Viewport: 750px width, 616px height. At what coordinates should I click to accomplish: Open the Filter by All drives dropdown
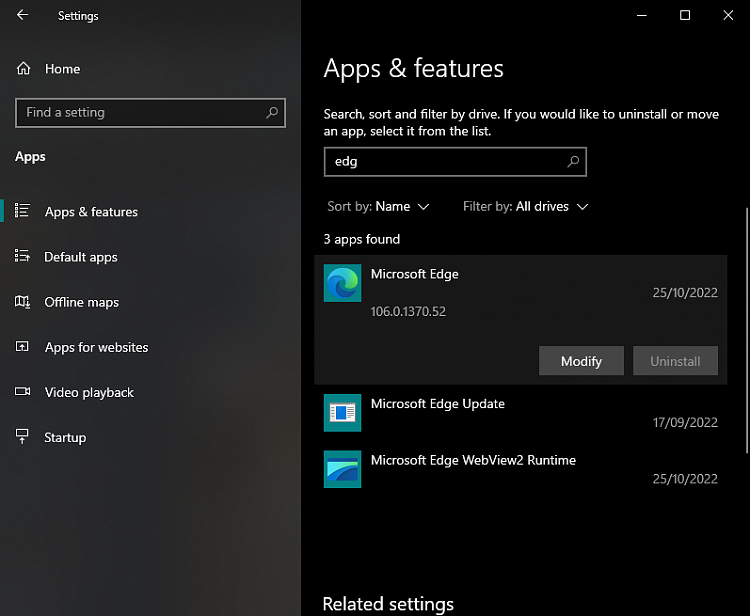(x=525, y=207)
